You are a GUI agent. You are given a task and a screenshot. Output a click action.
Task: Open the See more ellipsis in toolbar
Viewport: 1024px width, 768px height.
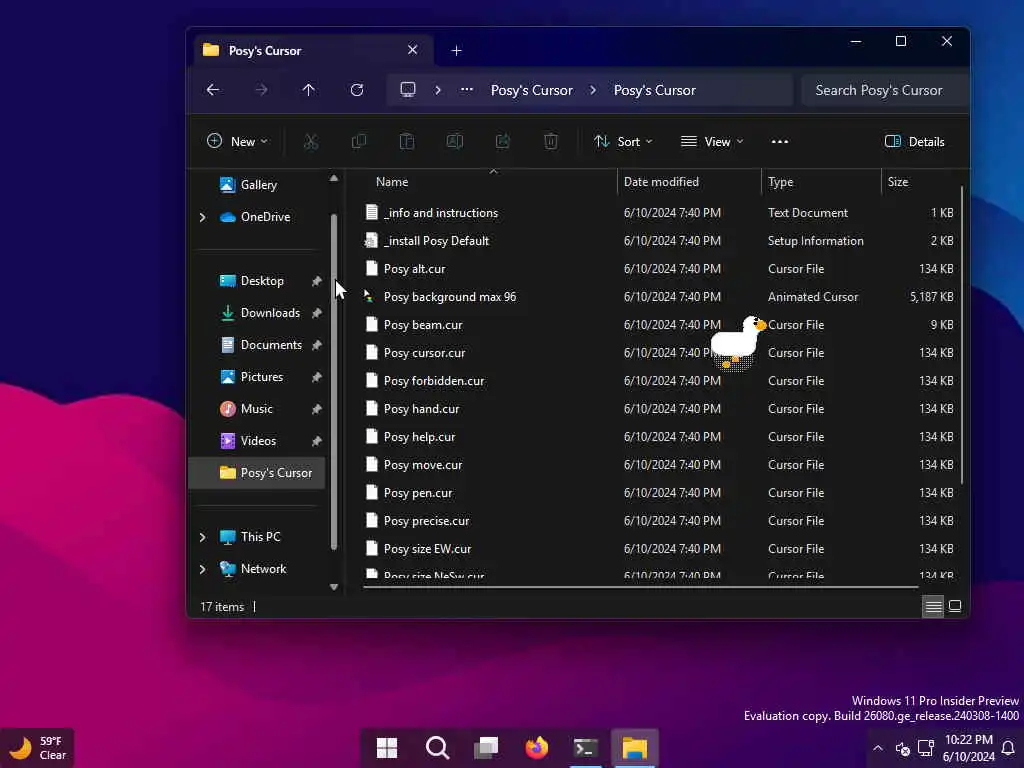coord(780,142)
